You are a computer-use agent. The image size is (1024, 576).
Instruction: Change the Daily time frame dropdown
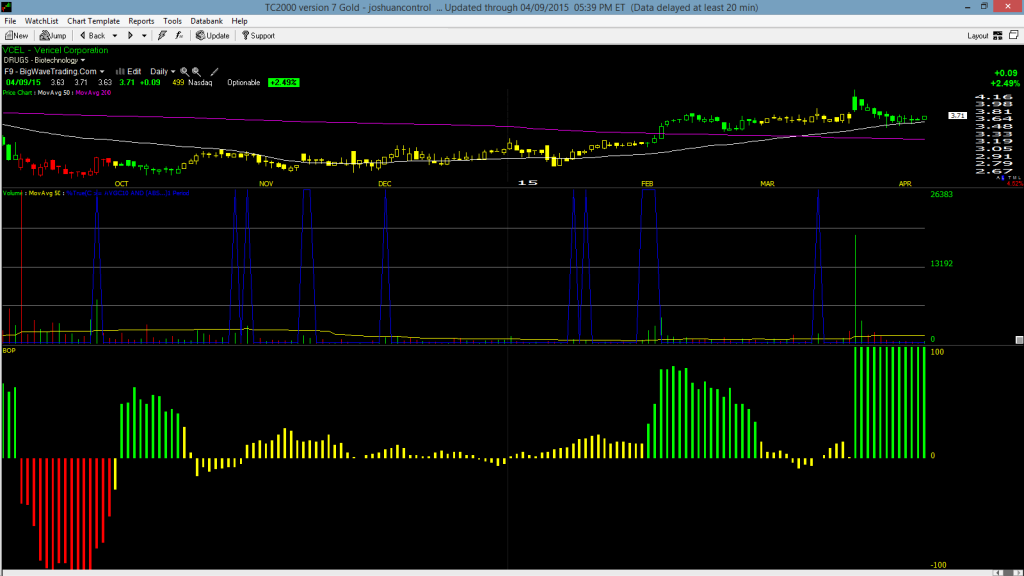click(x=163, y=71)
